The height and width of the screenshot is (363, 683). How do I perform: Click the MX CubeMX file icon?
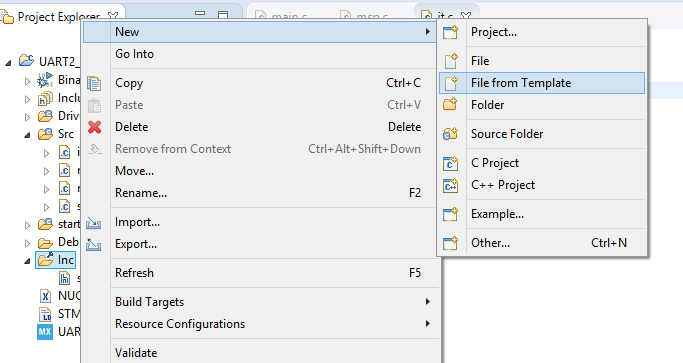coord(45,332)
